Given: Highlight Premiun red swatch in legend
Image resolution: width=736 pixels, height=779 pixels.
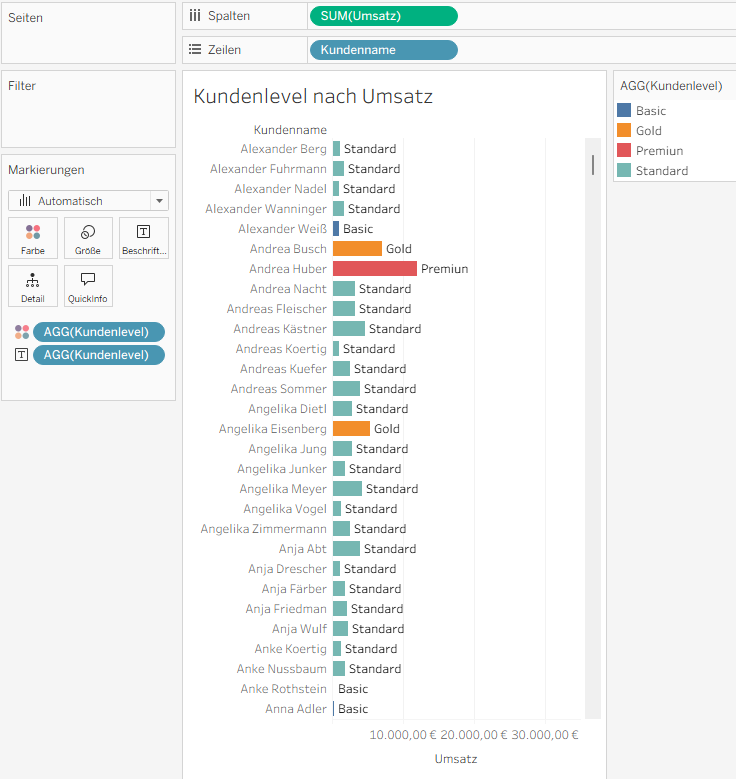Looking at the screenshot, I should click(x=624, y=151).
